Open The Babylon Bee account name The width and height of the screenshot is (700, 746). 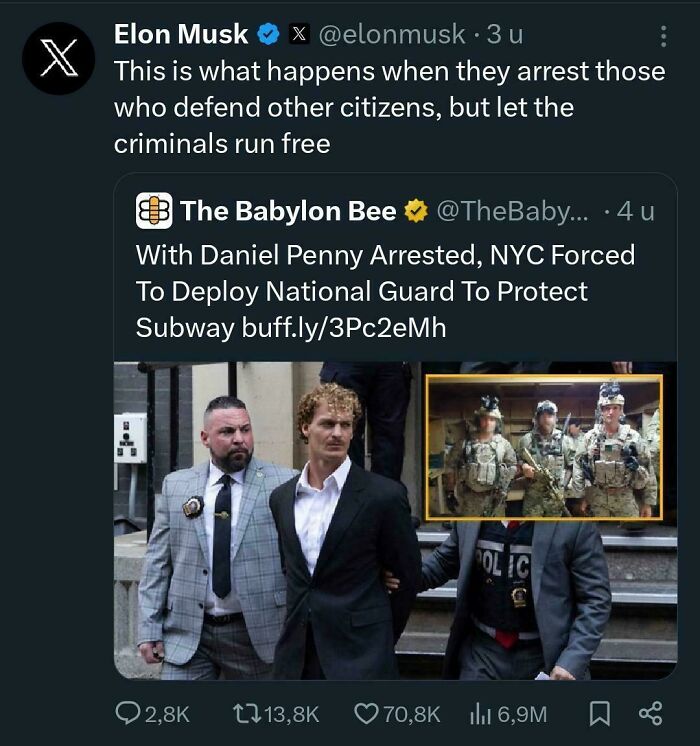288,211
